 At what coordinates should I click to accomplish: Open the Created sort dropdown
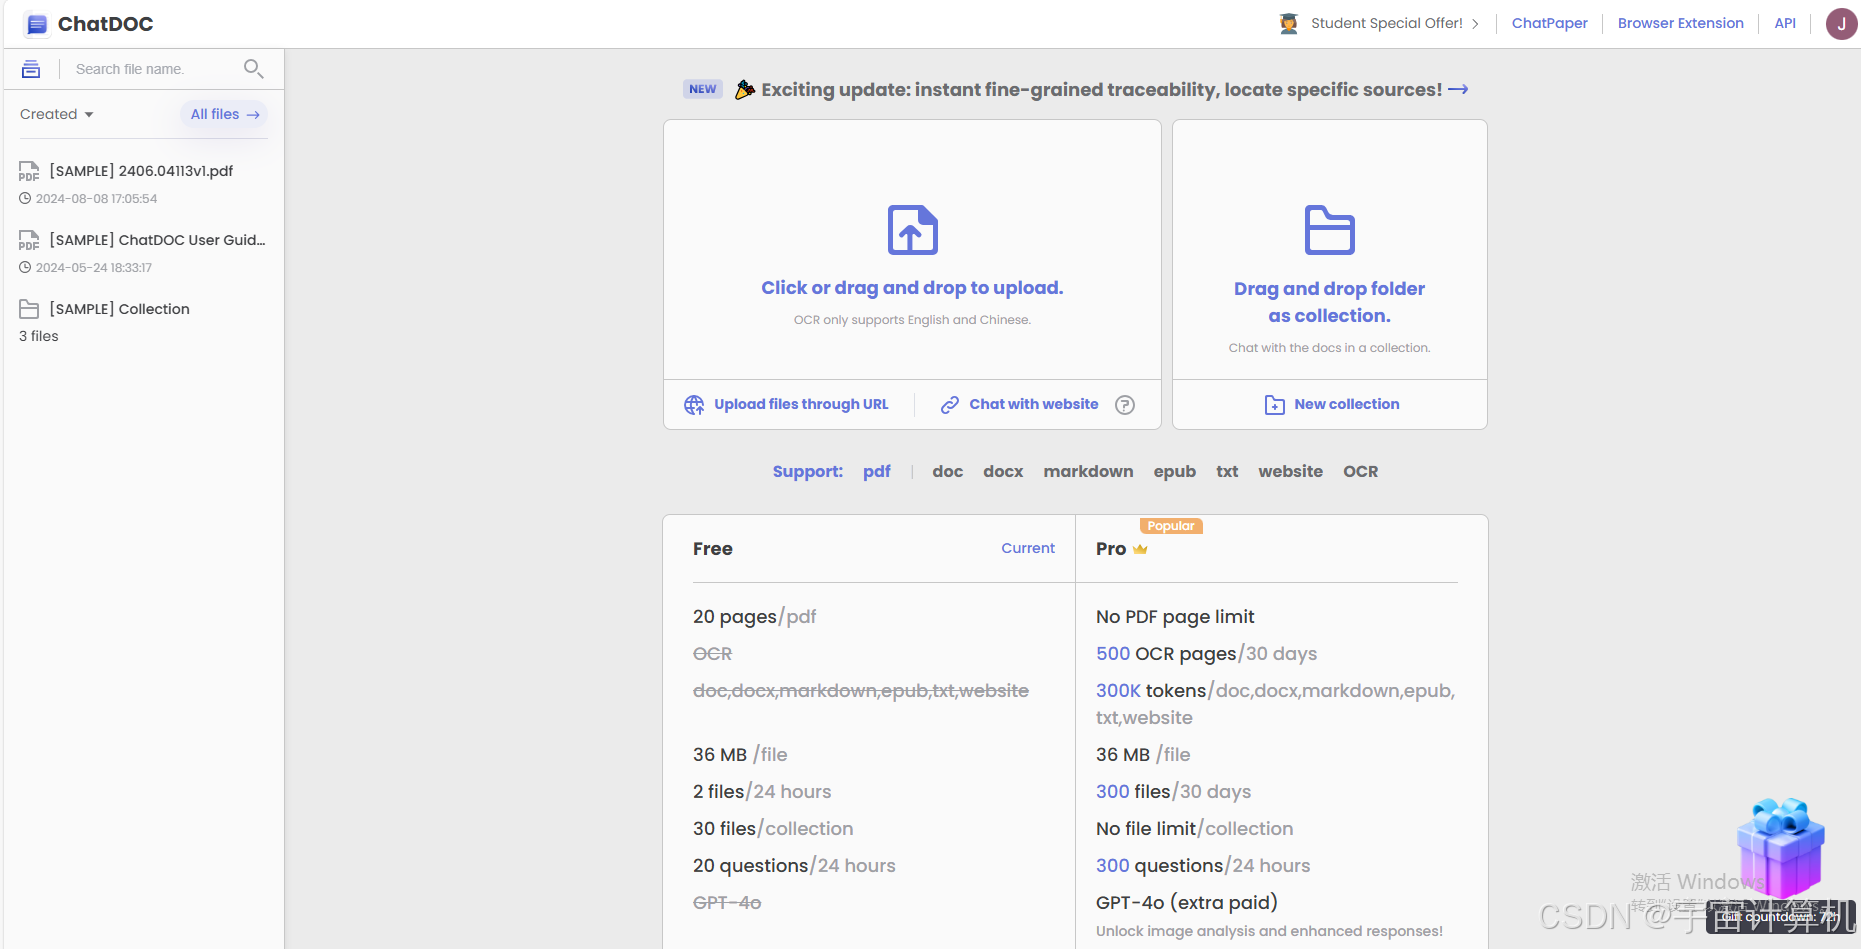pyautogui.click(x=57, y=114)
